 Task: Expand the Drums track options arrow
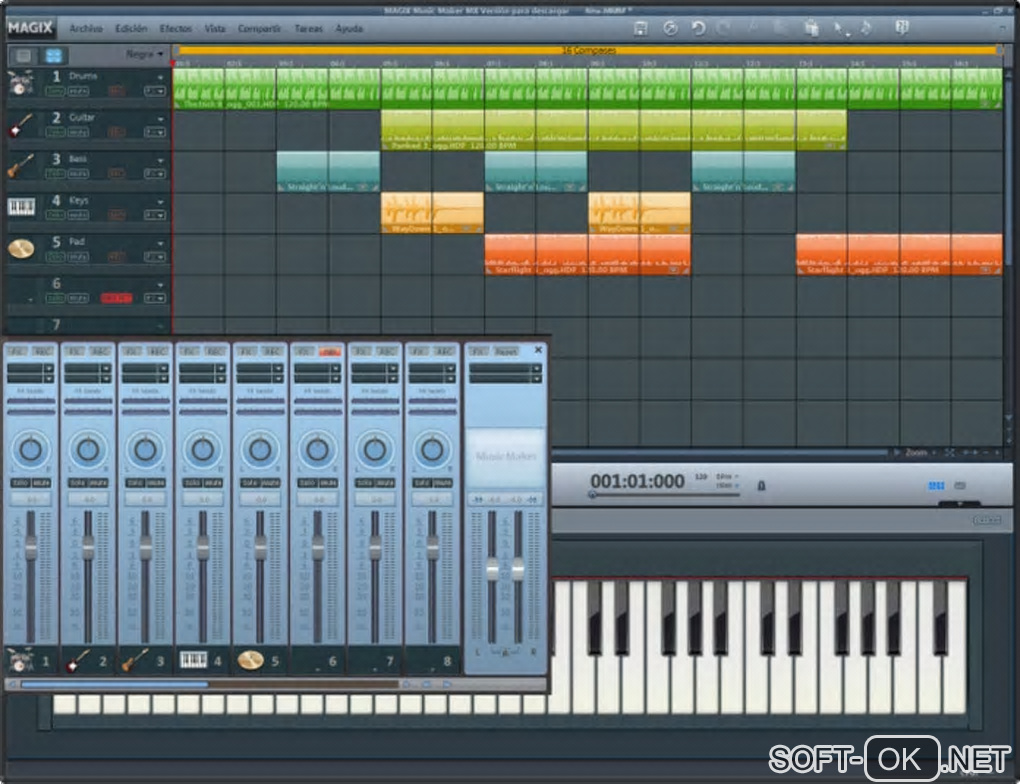point(160,77)
